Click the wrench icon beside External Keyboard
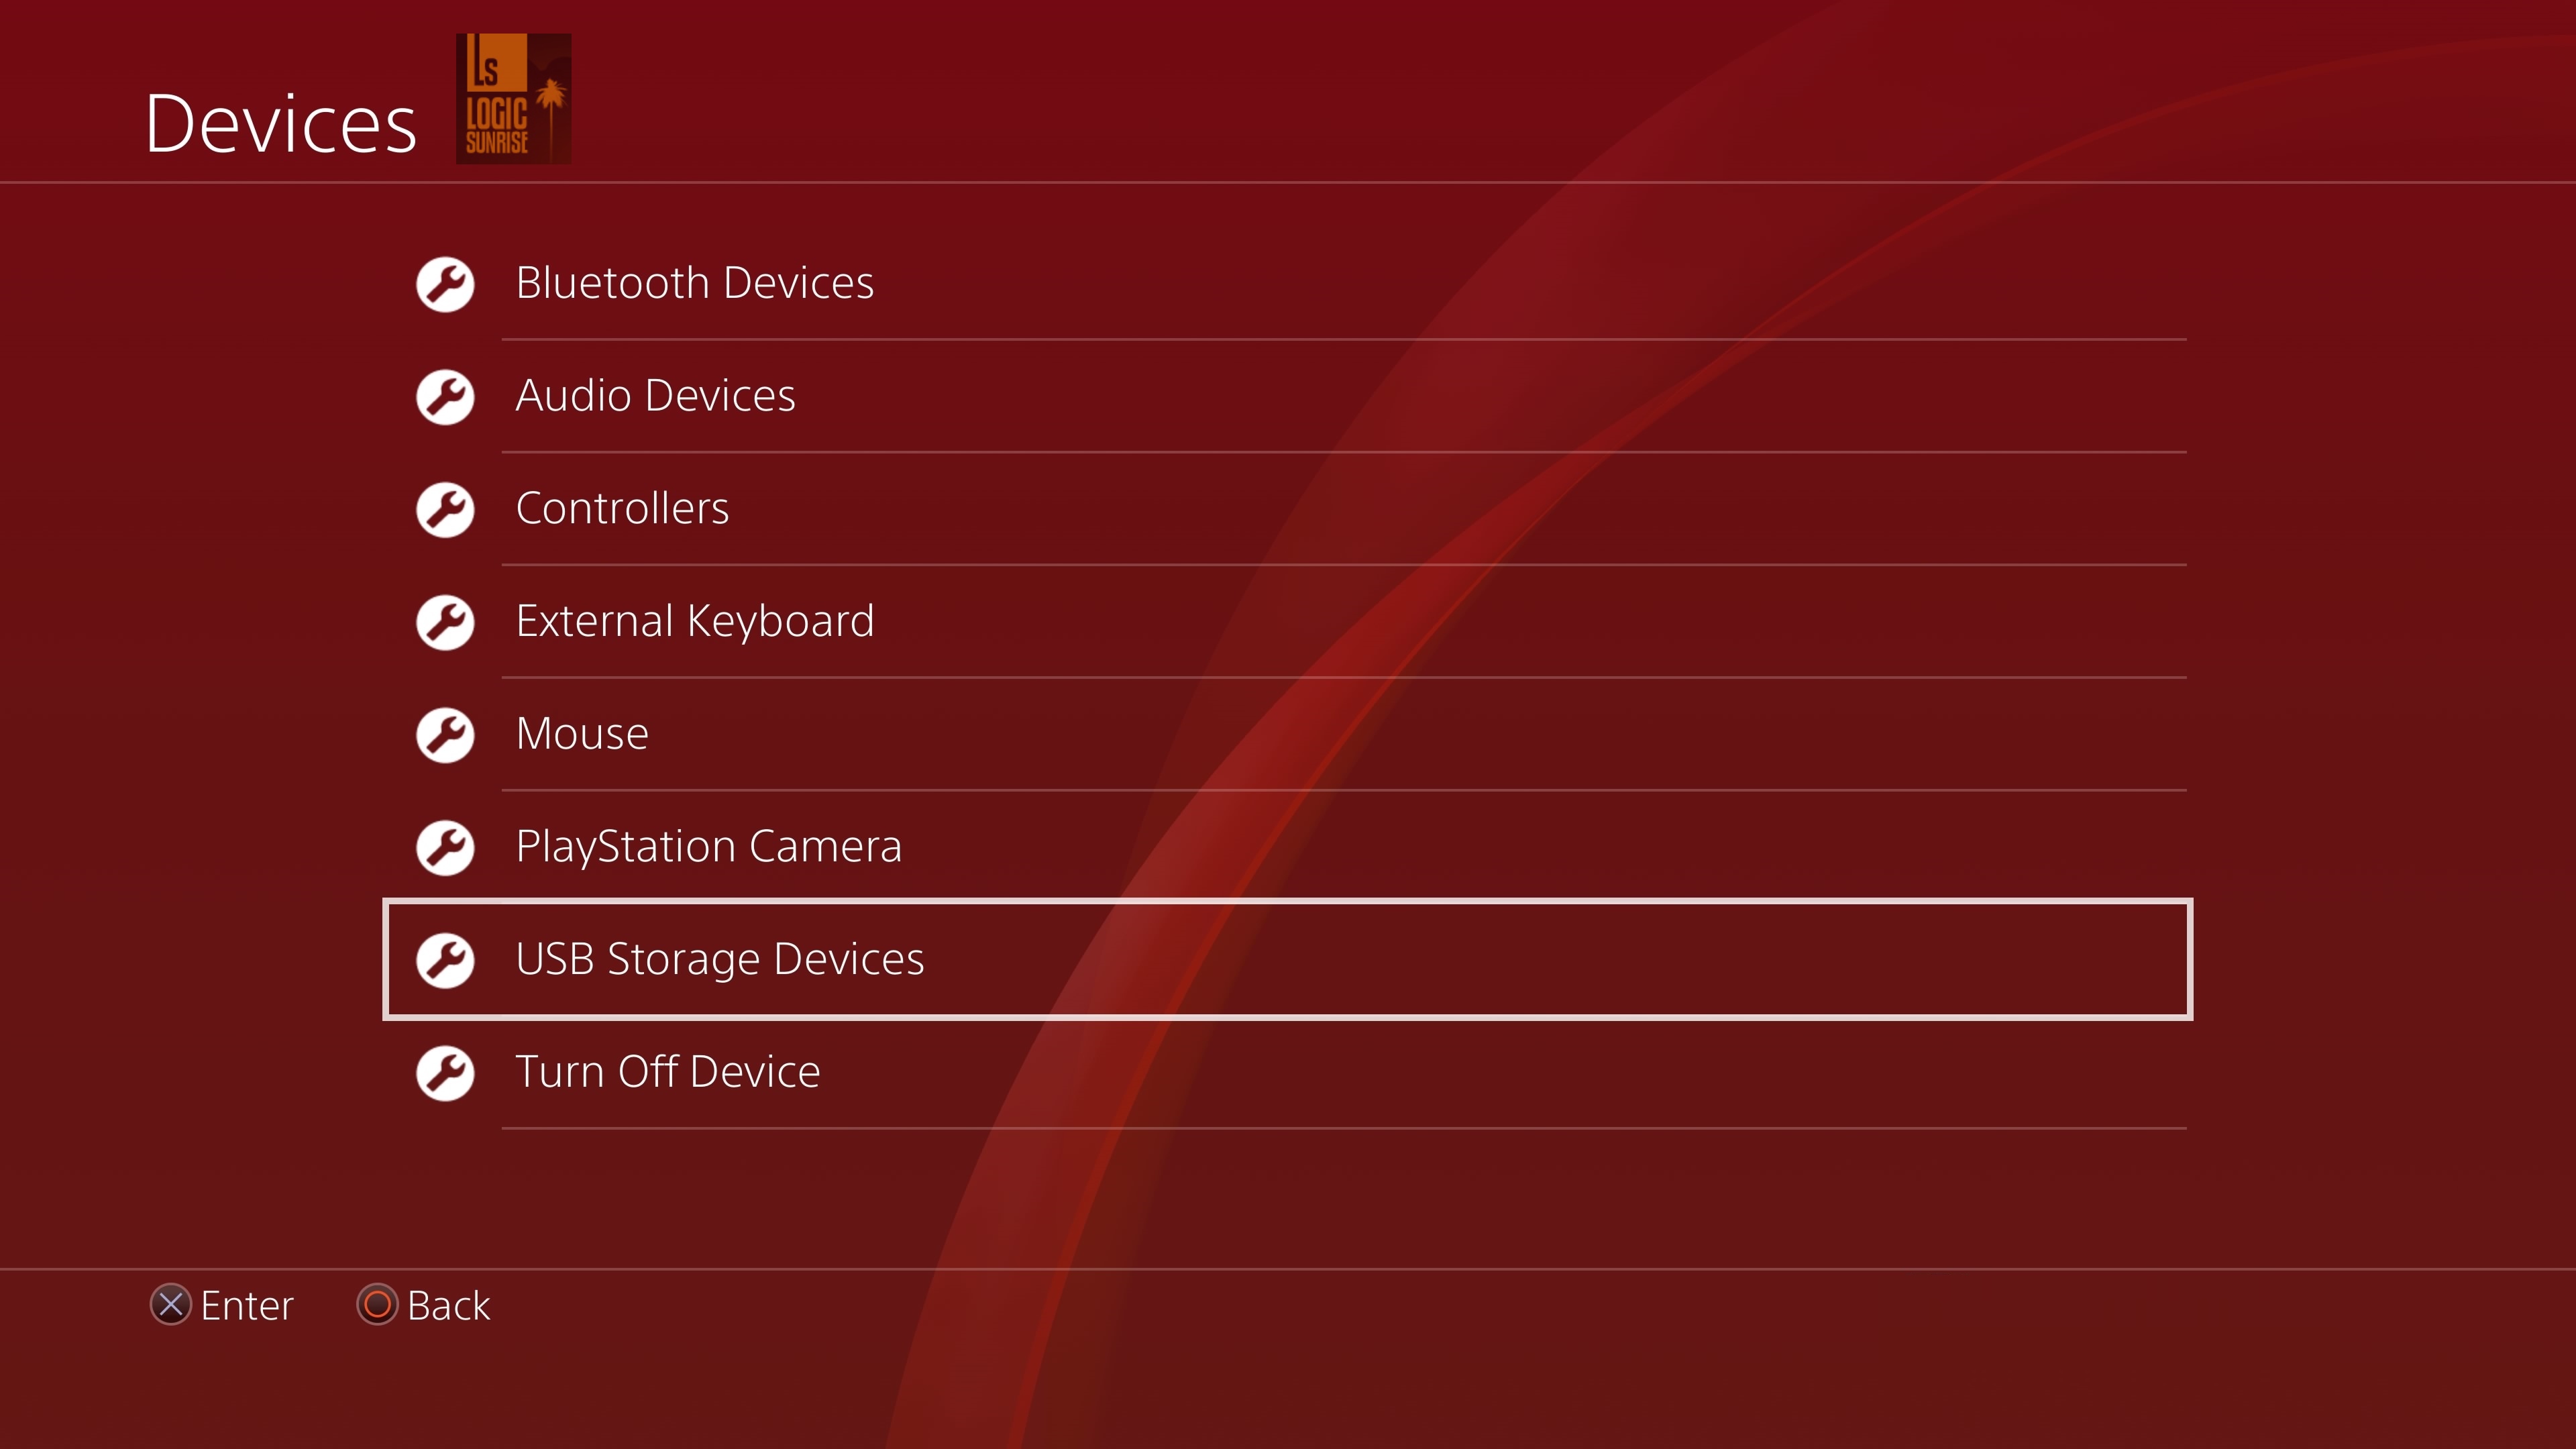The width and height of the screenshot is (2576, 1449). pyautogui.click(x=445, y=622)
